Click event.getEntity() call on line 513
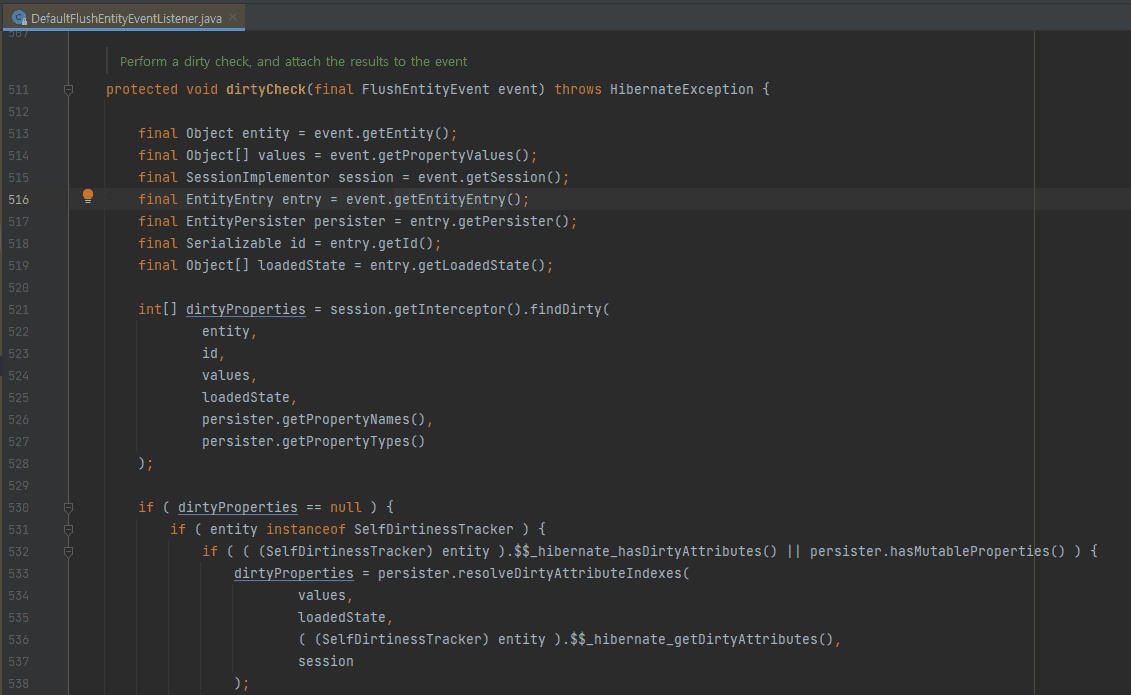 coord(382,133)
